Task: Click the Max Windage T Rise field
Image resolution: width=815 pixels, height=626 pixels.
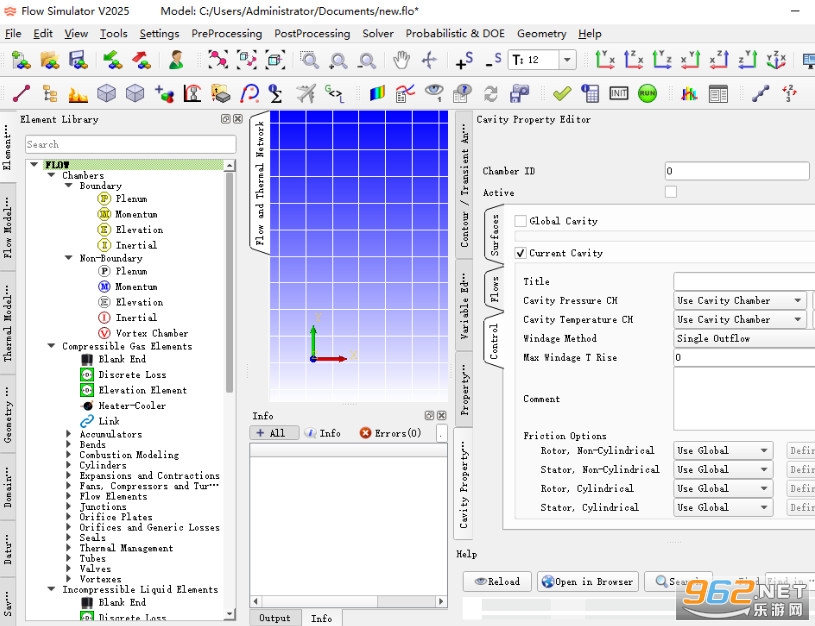Action: coord(744,358)
